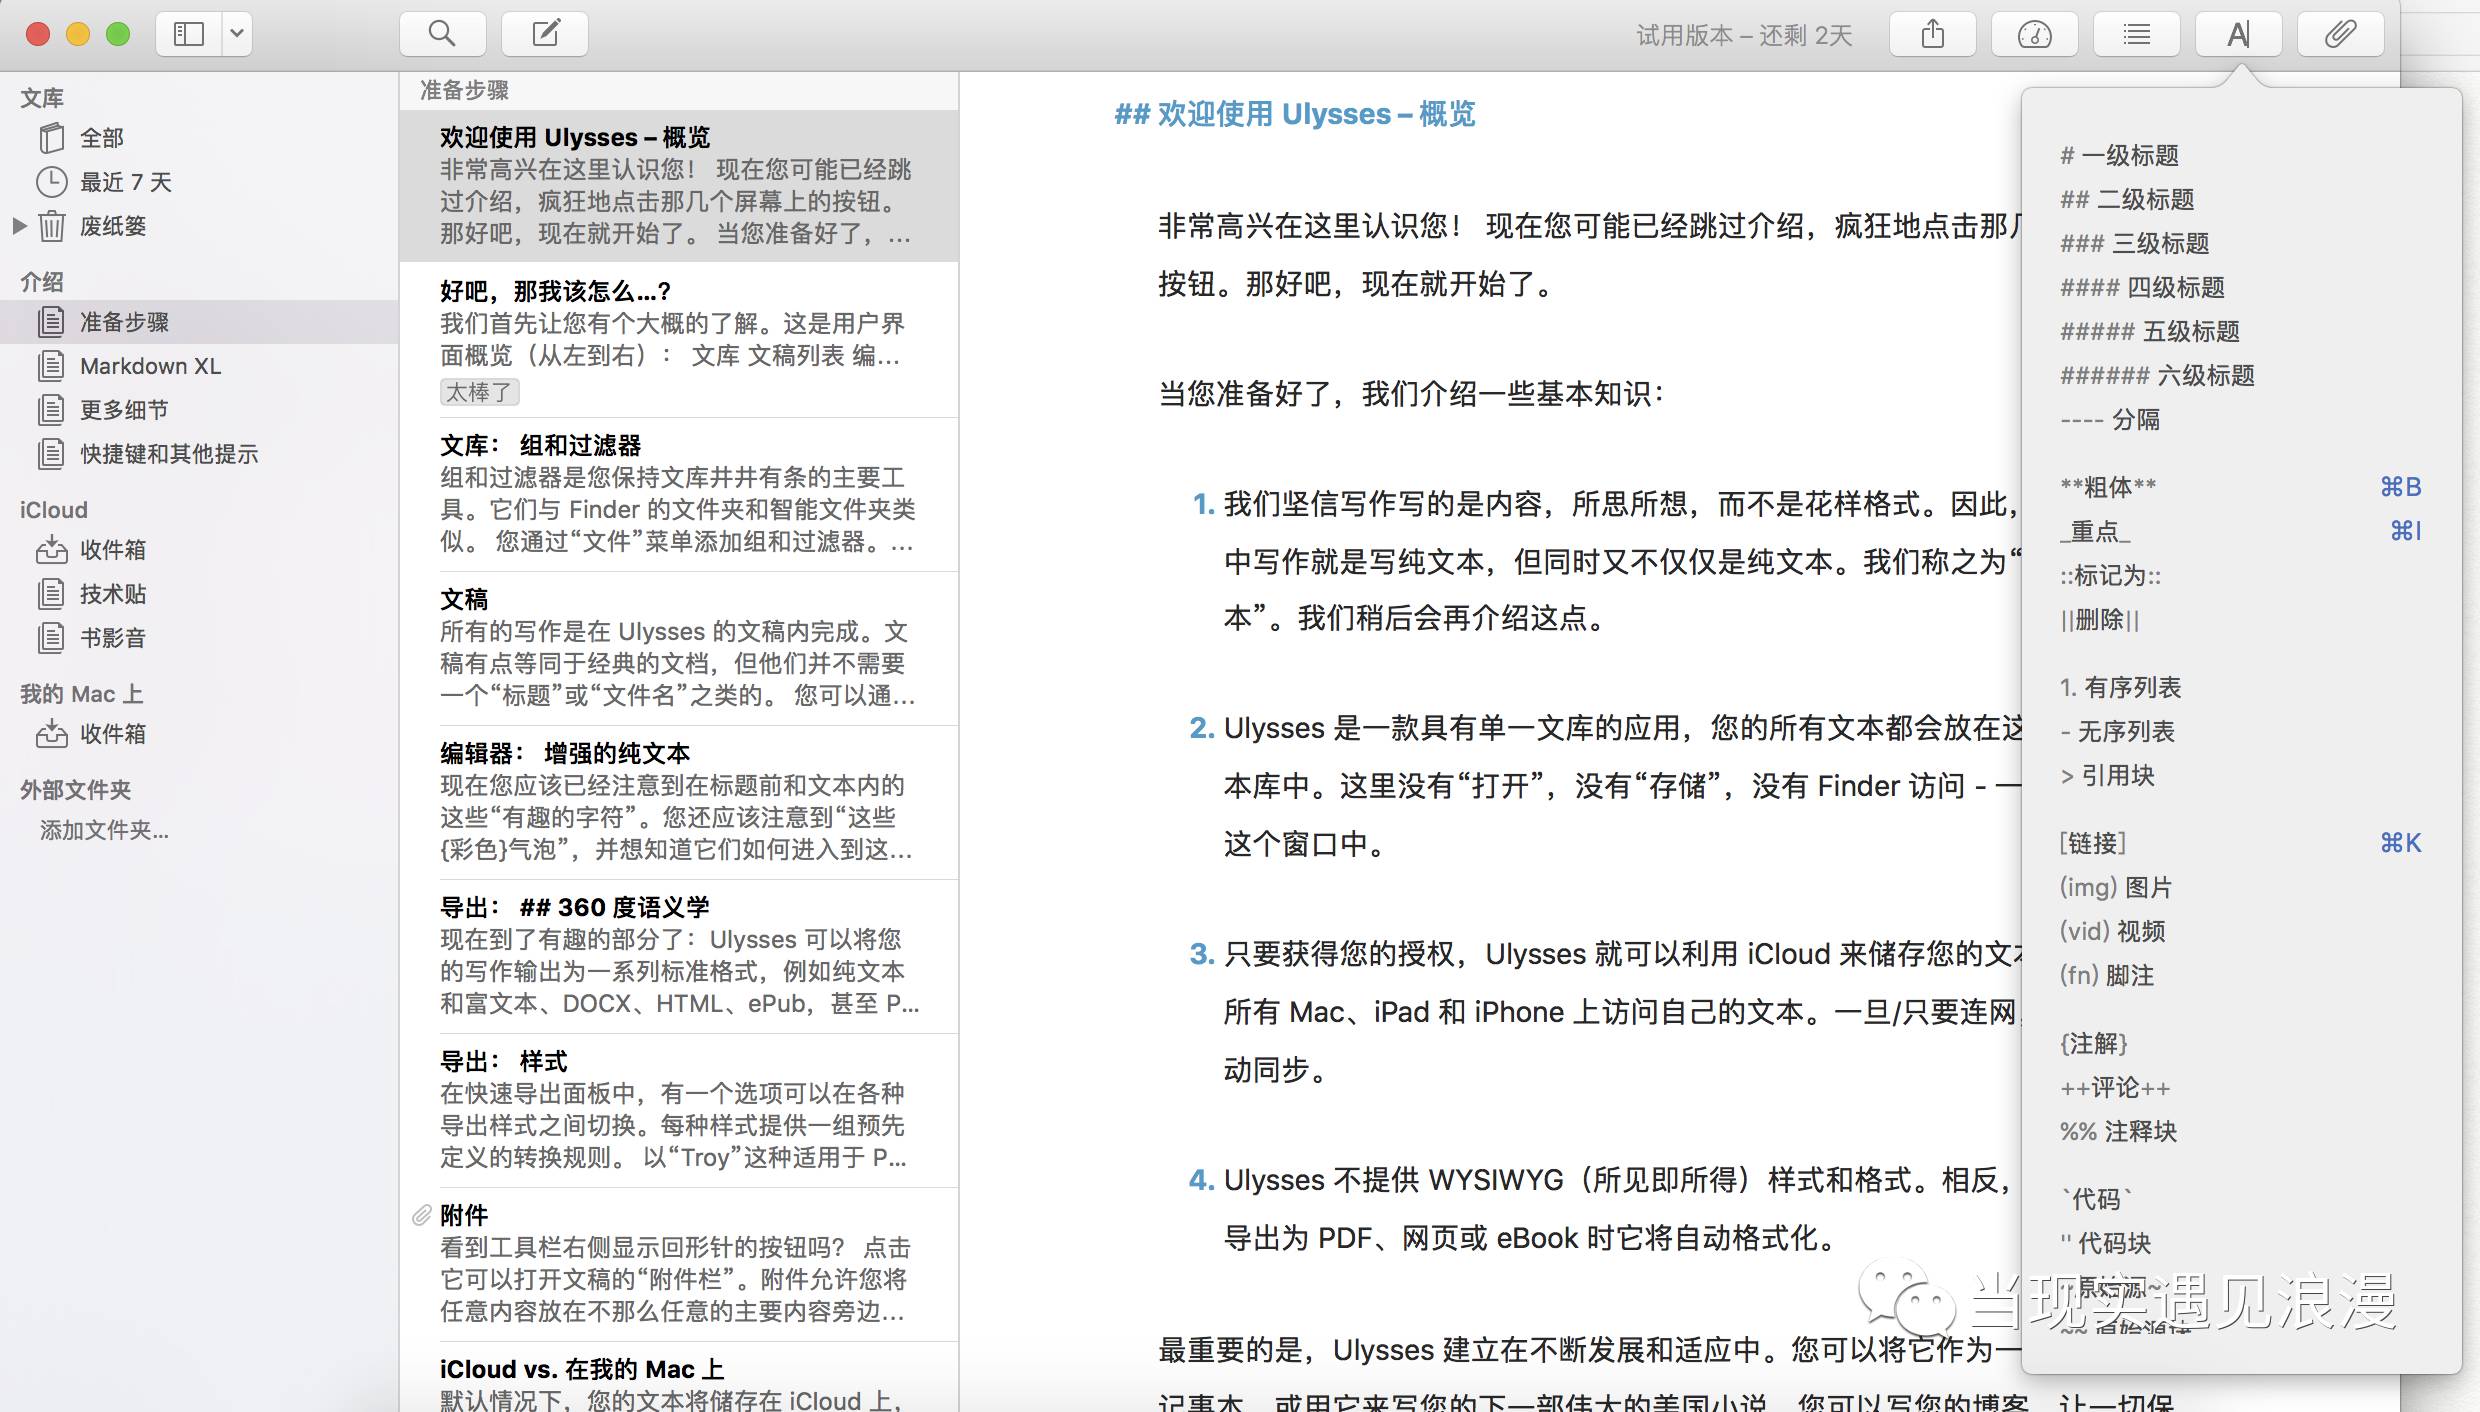Click 添加文件夹 to add external folder
The width and height of the screenshot is (2480, 1412).
coord(104,830)
